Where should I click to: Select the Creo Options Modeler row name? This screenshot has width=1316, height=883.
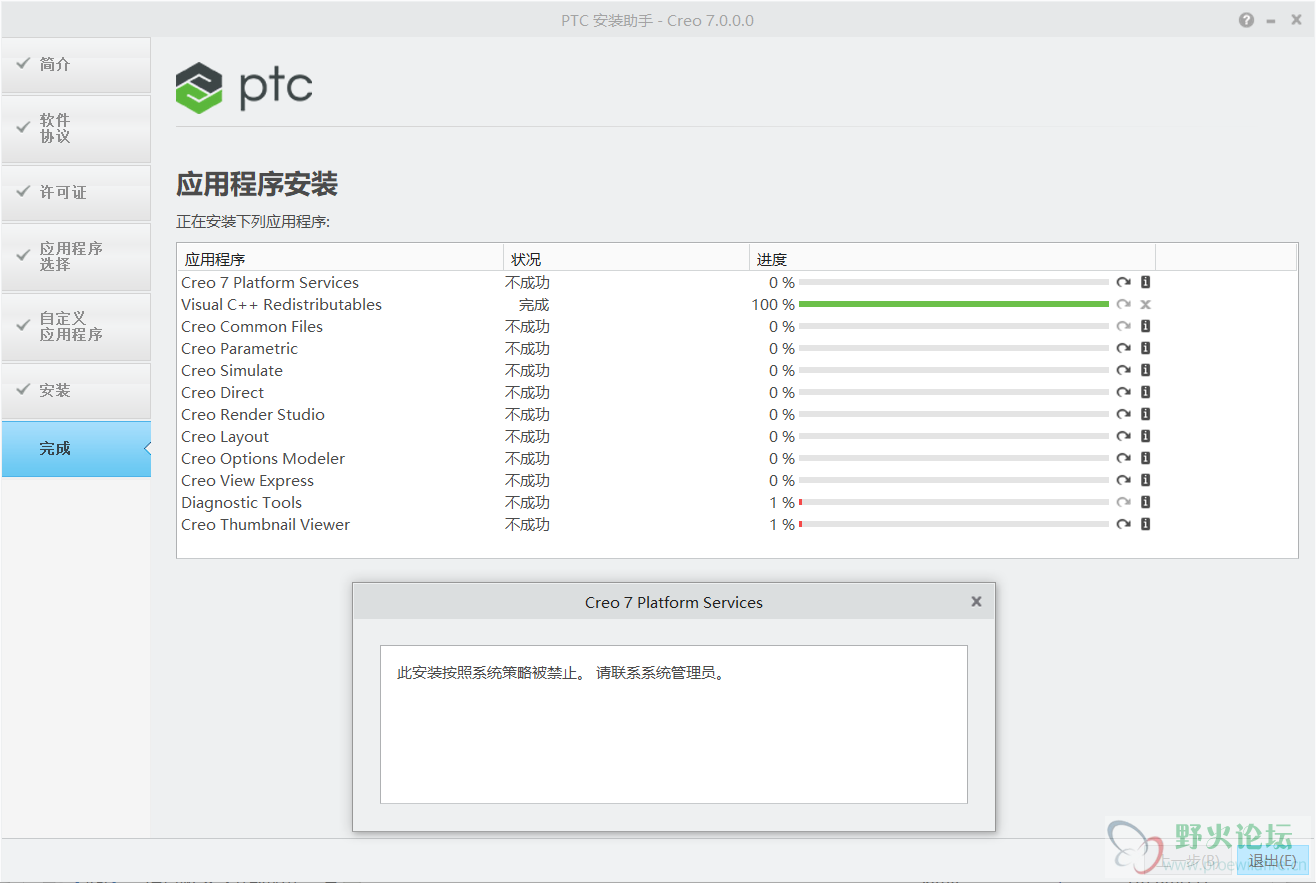[x=263, y=459]
